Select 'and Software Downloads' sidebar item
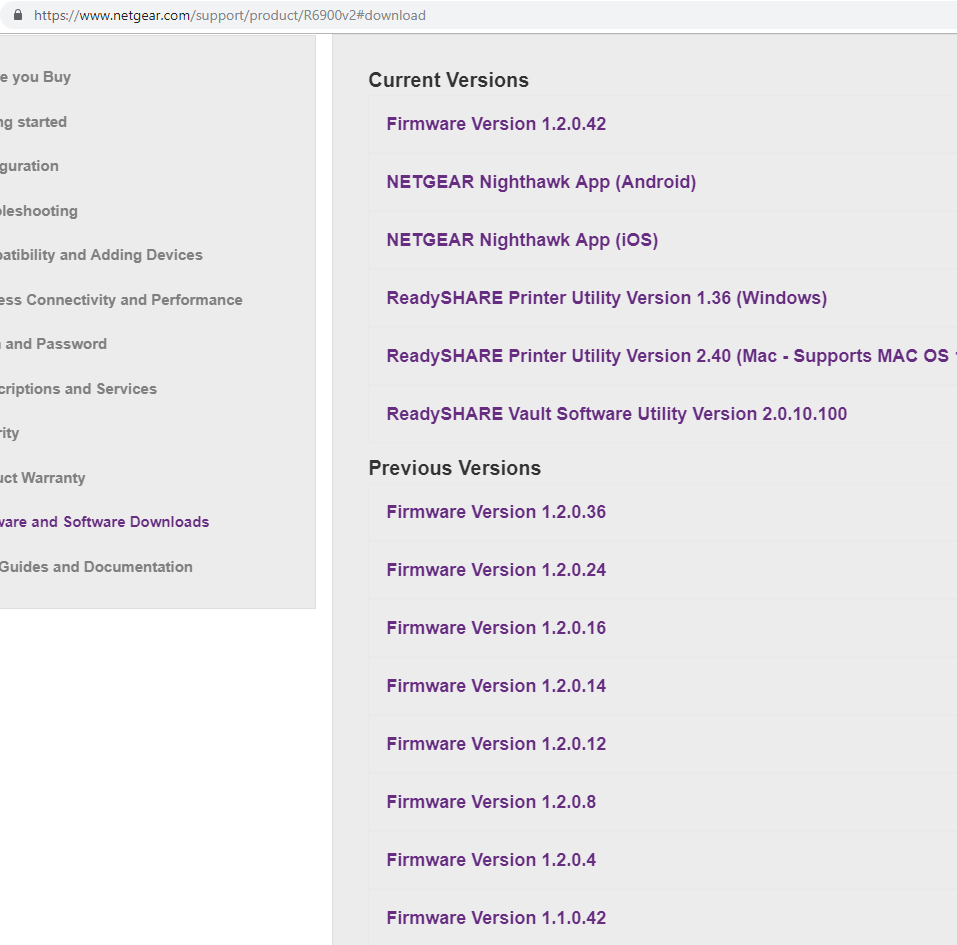 pyautogui.click(x=104, y=522)
